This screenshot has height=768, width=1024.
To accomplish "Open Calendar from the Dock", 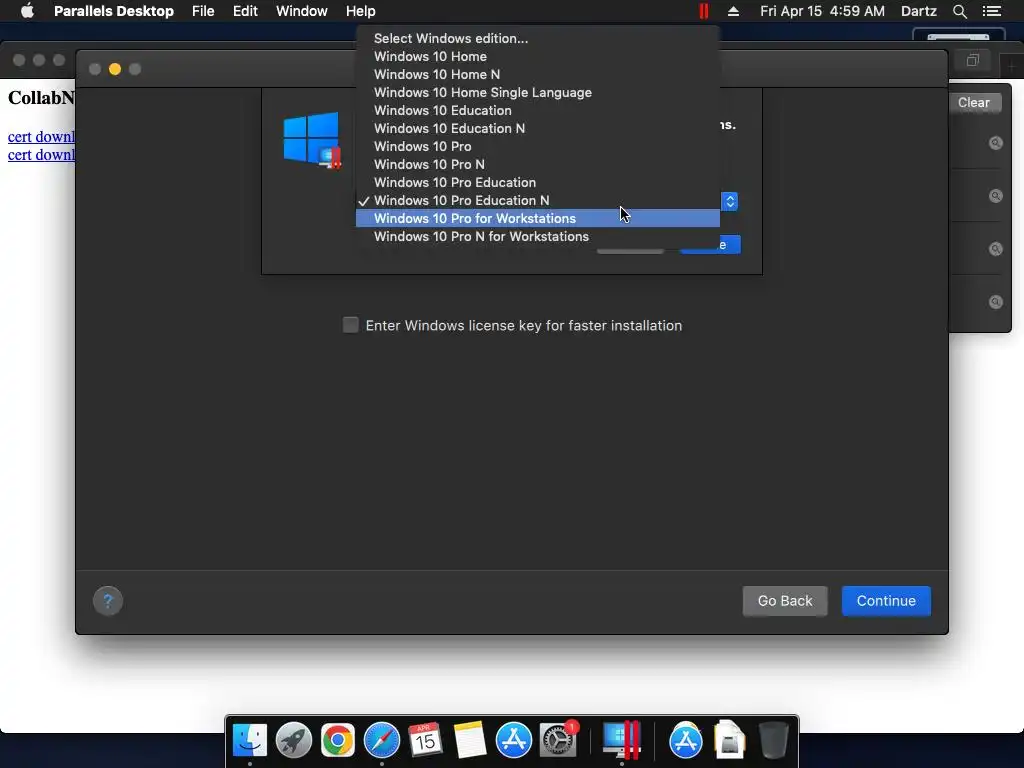I will click(425, 741).
